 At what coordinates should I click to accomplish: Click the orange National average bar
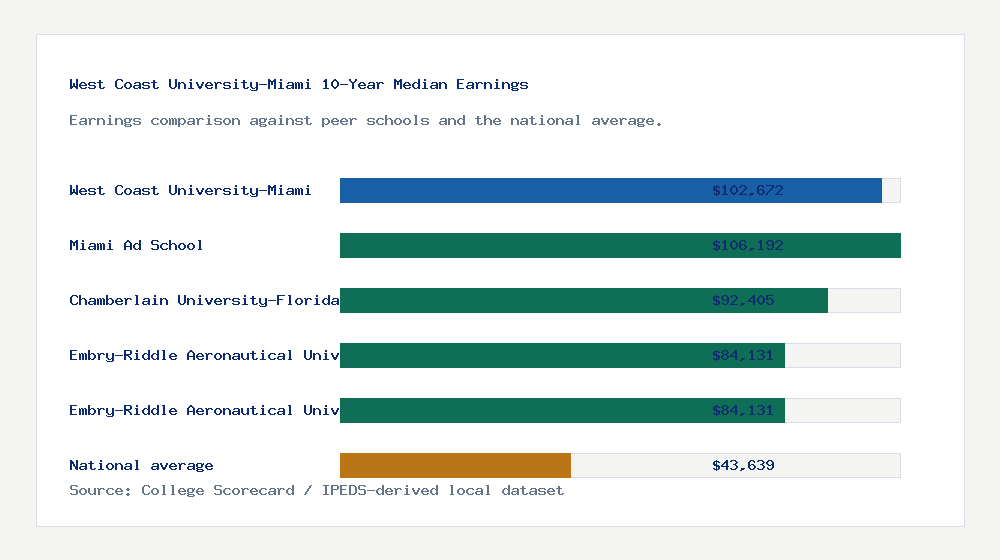point(455,466)
